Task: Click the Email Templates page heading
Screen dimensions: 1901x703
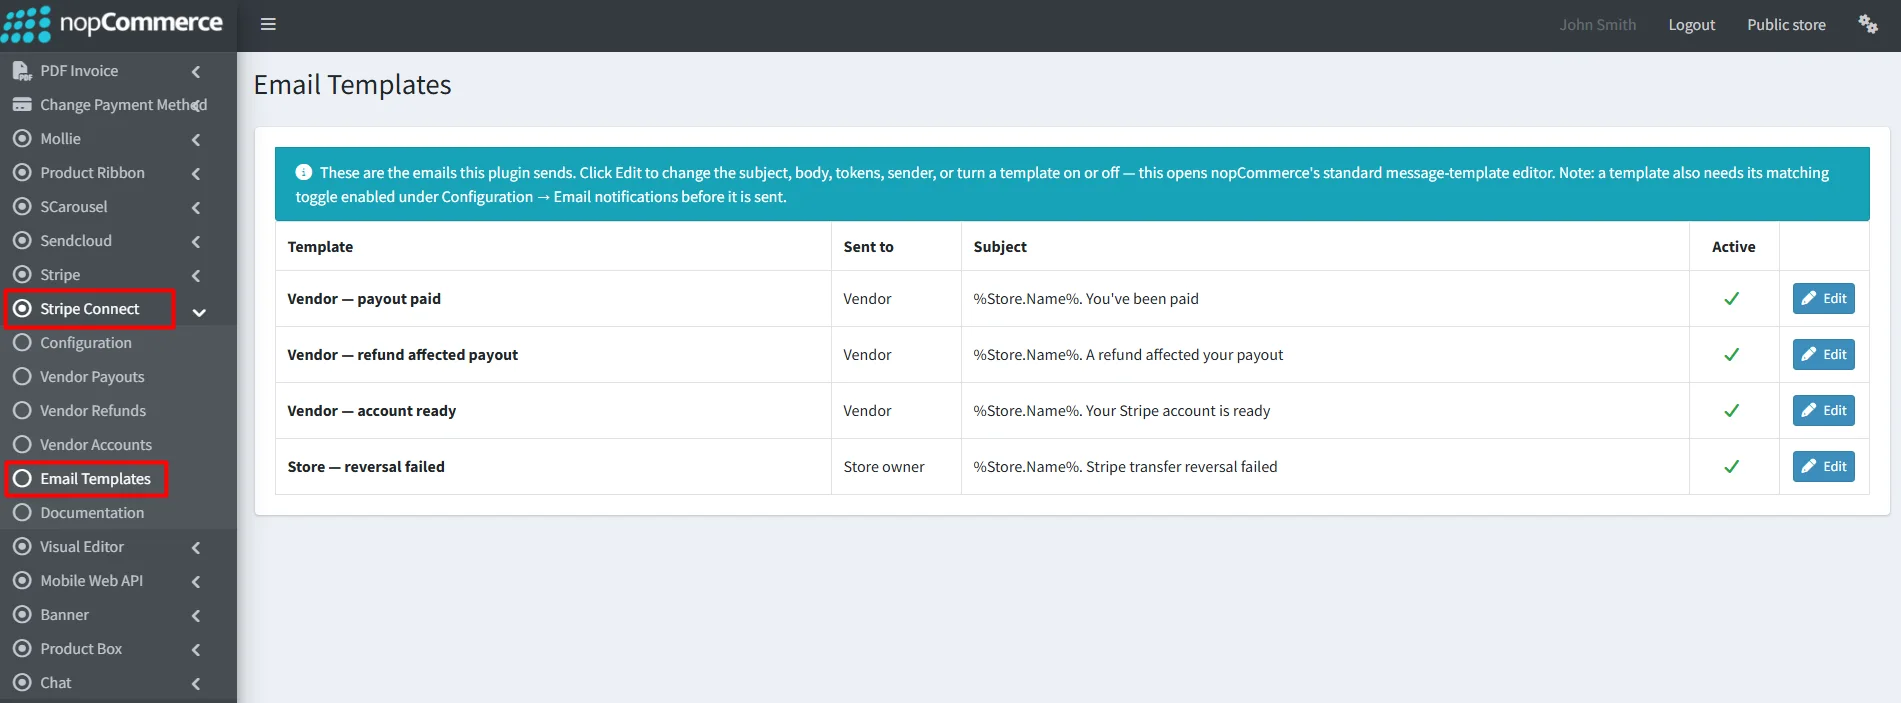Action: [x=352, y=85]
